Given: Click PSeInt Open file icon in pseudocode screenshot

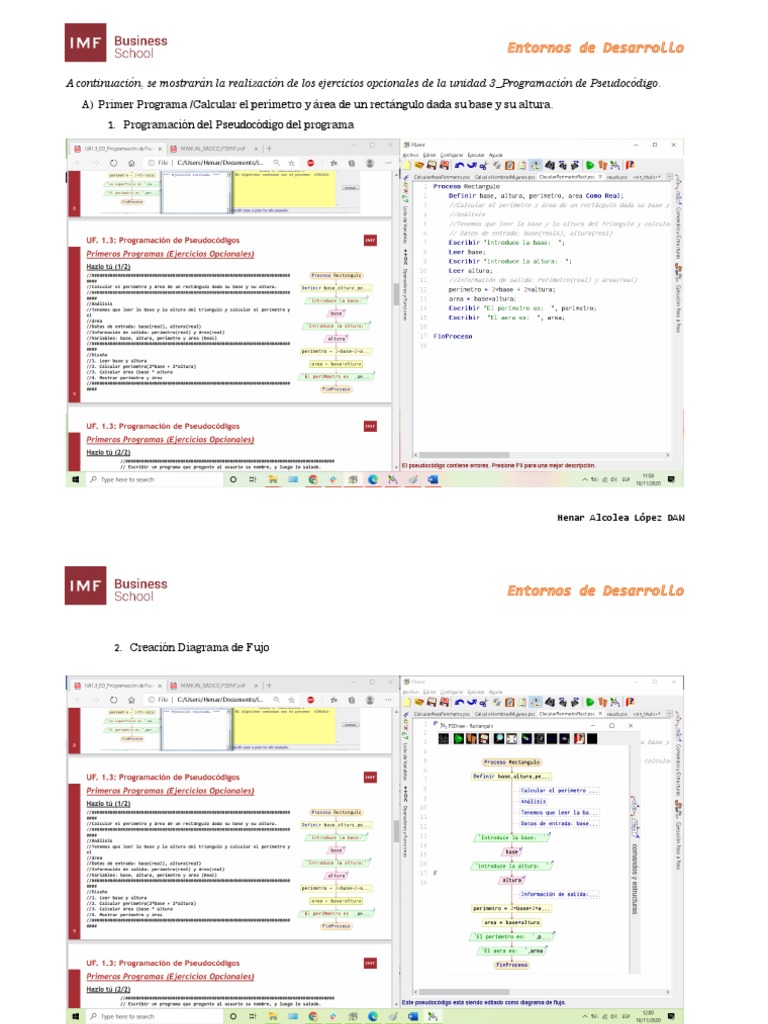Looking at the screenshot, I should click(x=419, y=165).
